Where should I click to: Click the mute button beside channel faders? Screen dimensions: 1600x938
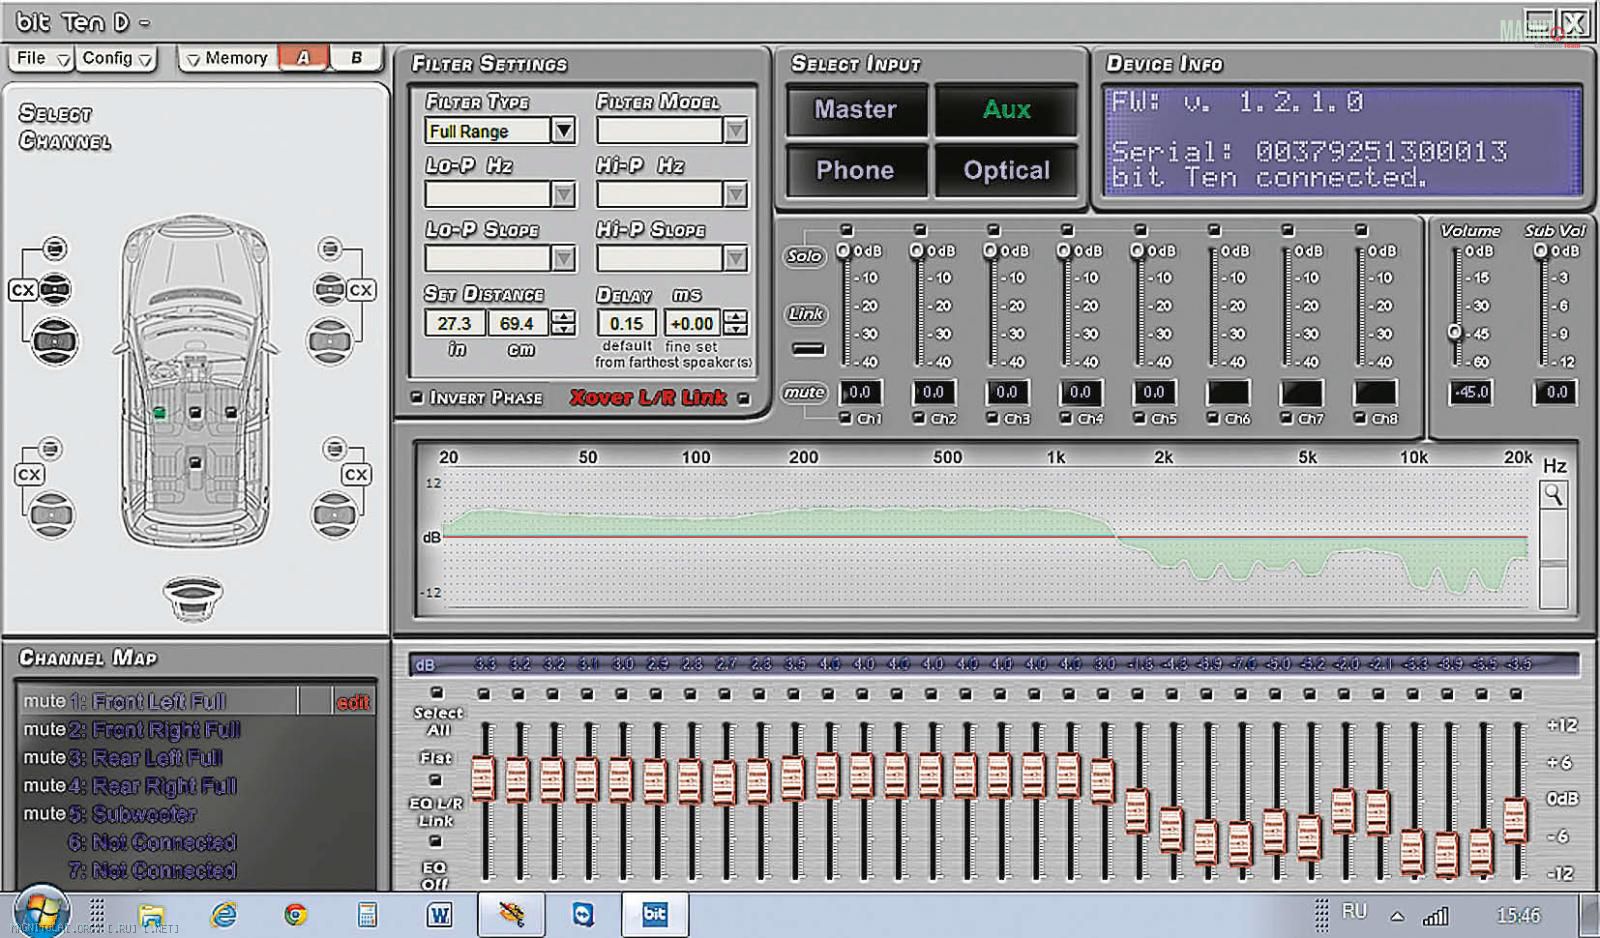[x=805, y=392]
